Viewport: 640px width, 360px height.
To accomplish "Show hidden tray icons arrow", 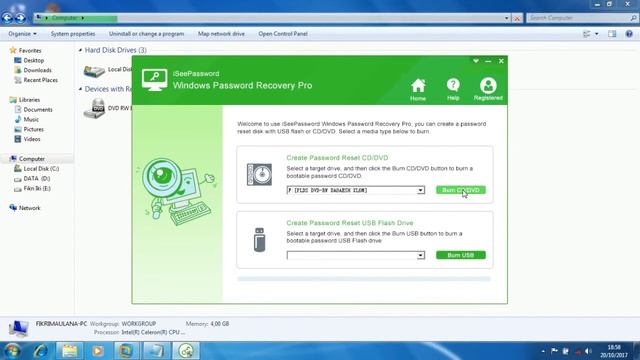I will coord(543,351).
